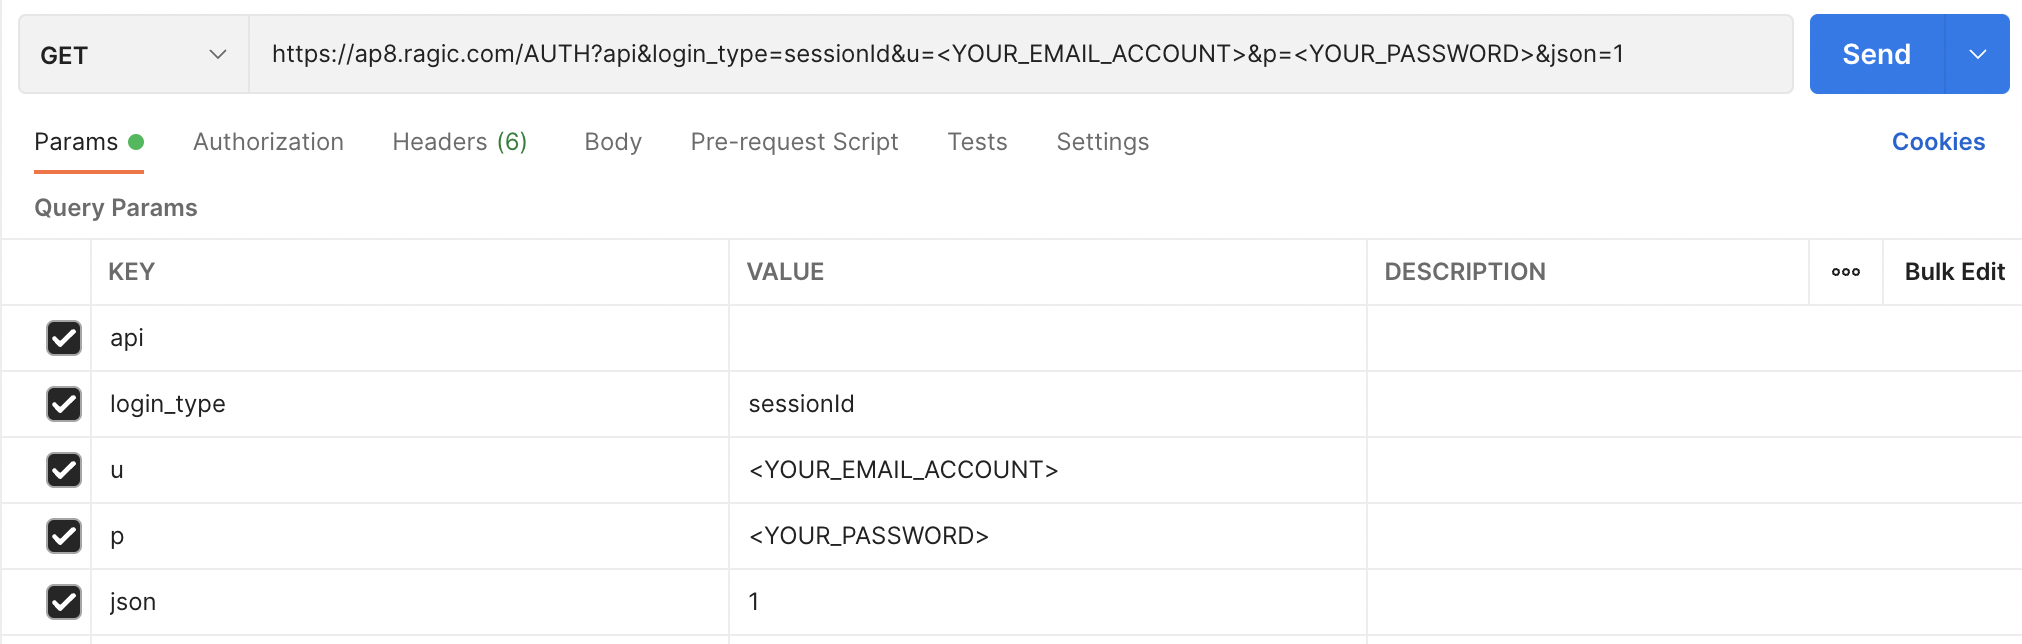The width and height of the screenshot is (2022, 644).
Task: Uncheck the u email parameter
Action: pyautogui.click(x=64, y=470)
